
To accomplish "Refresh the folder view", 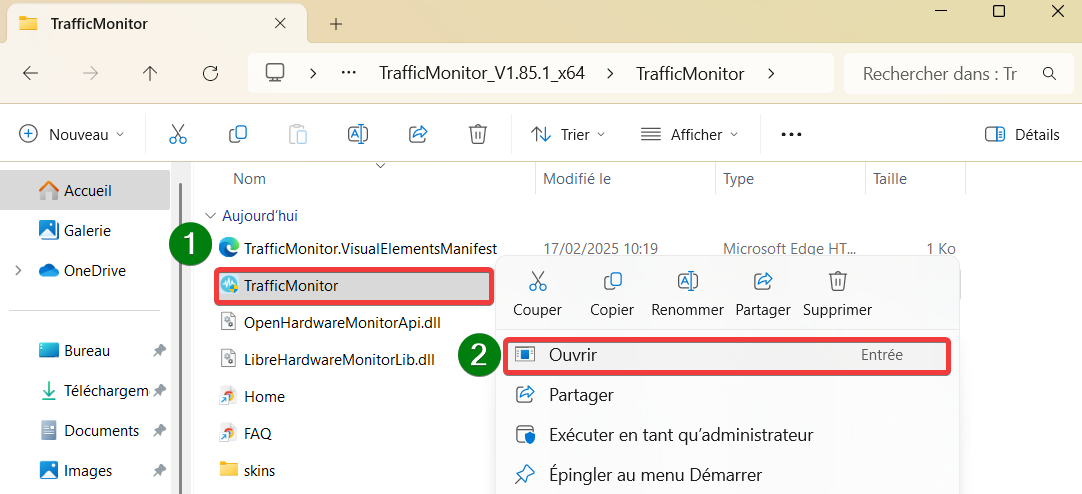I will (x=210, y=73).
